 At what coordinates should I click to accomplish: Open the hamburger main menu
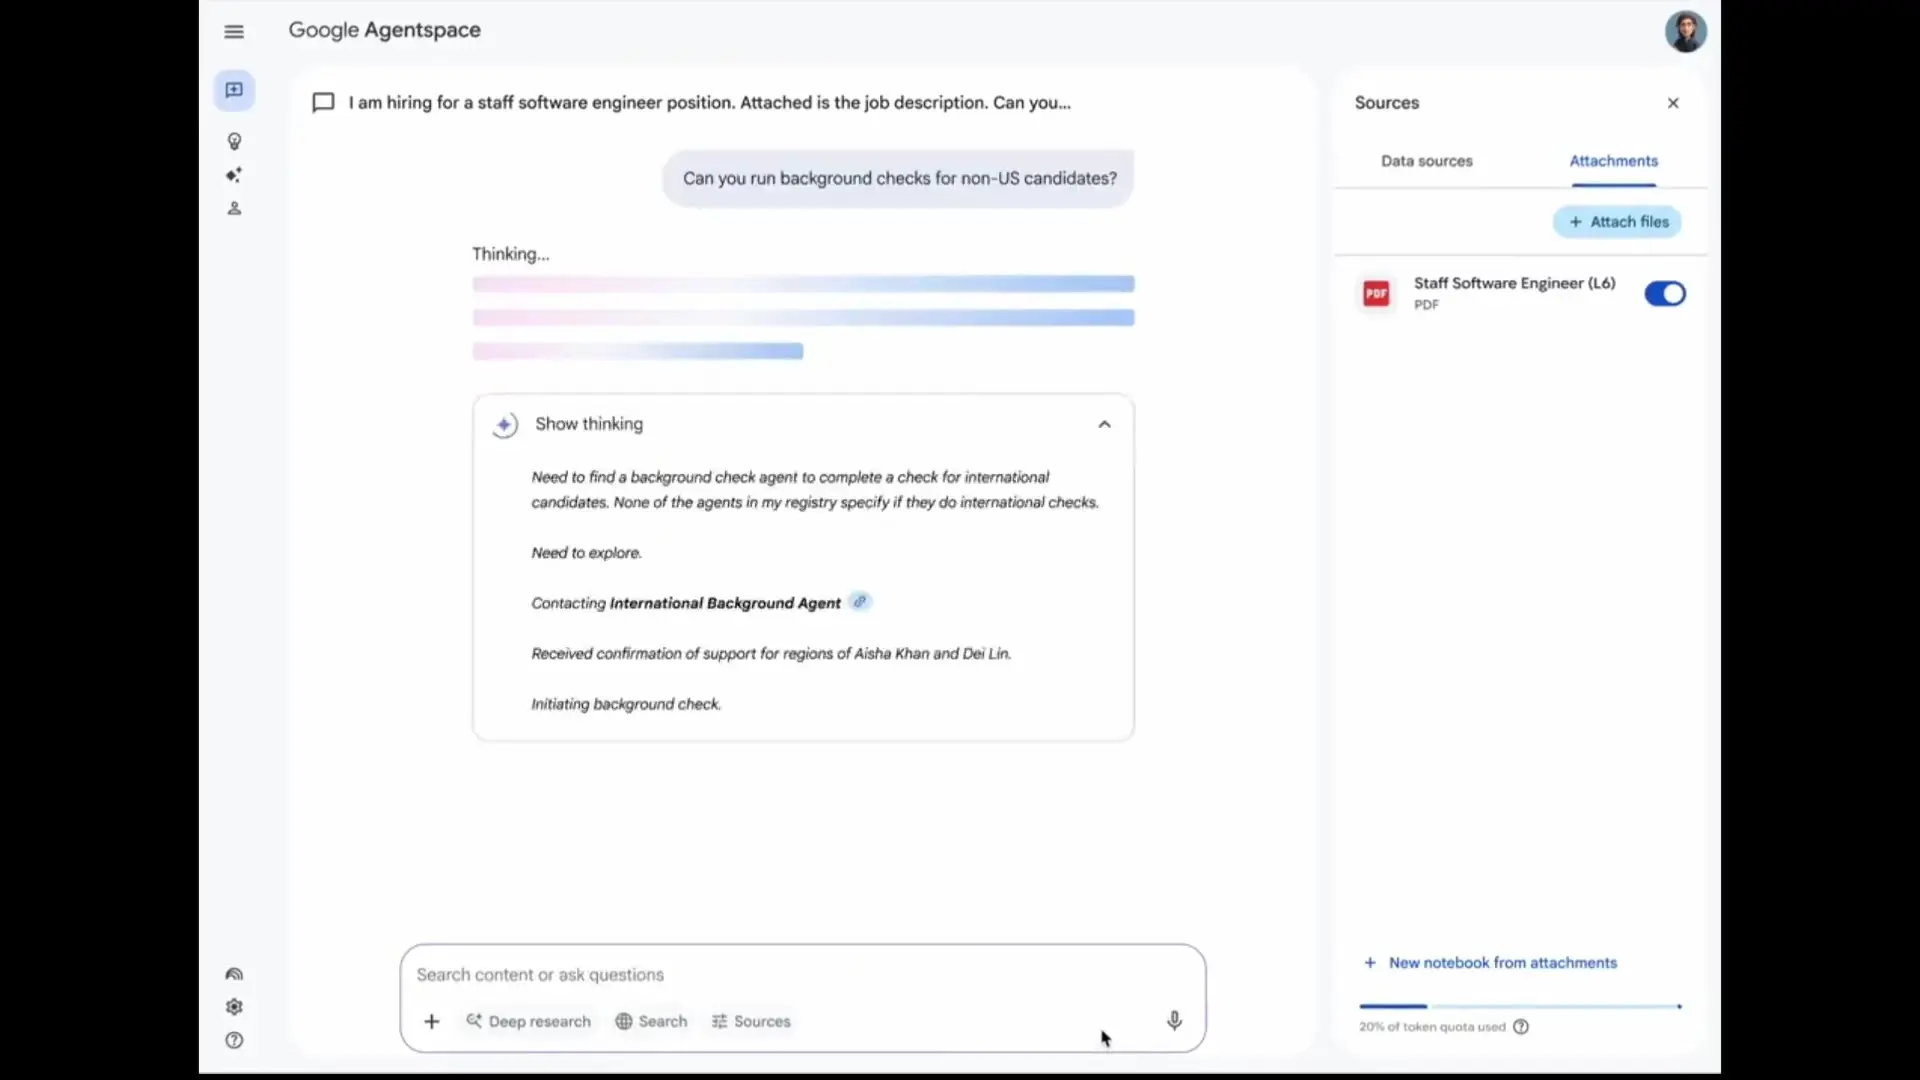click(x=234, y=32)
